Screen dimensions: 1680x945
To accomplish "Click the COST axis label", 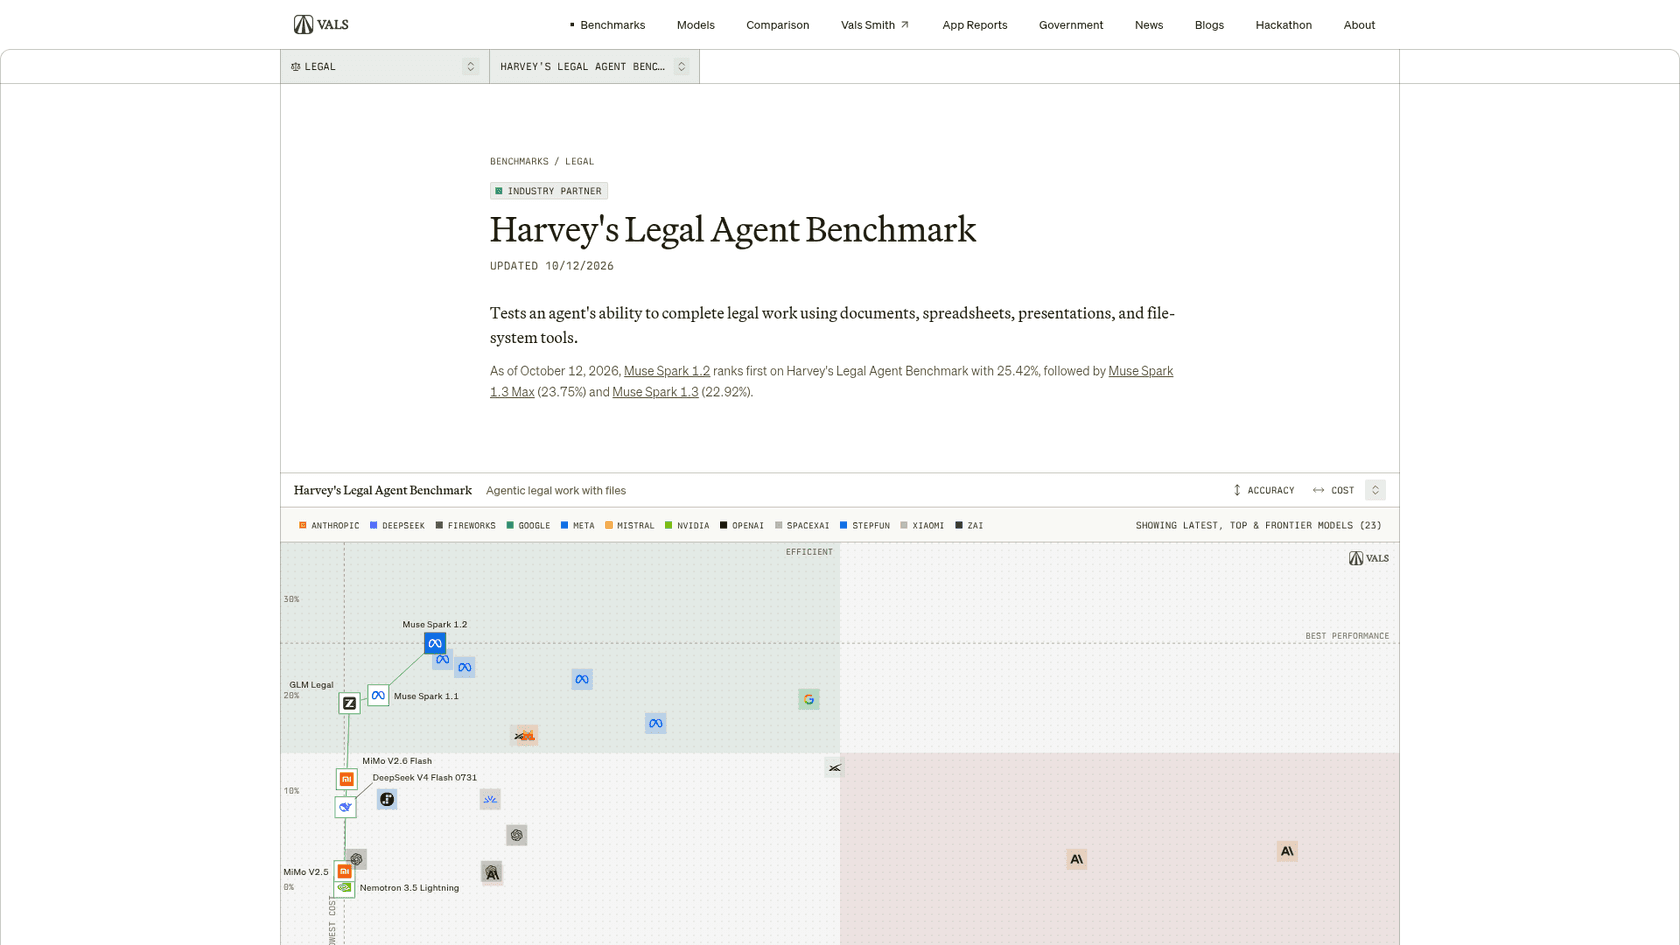I will 1343,490.
